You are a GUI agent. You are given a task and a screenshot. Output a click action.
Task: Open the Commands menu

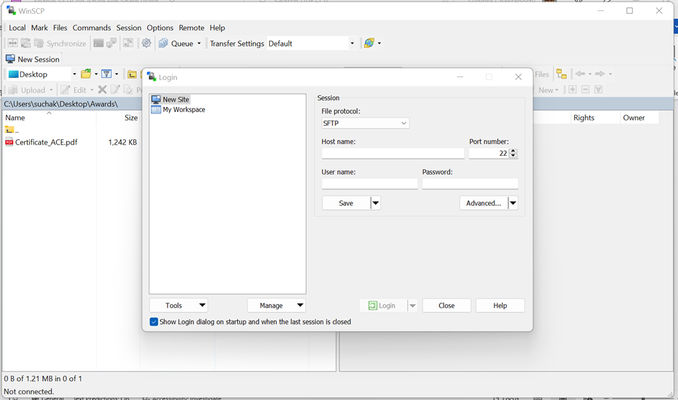(x=92, y=28)
